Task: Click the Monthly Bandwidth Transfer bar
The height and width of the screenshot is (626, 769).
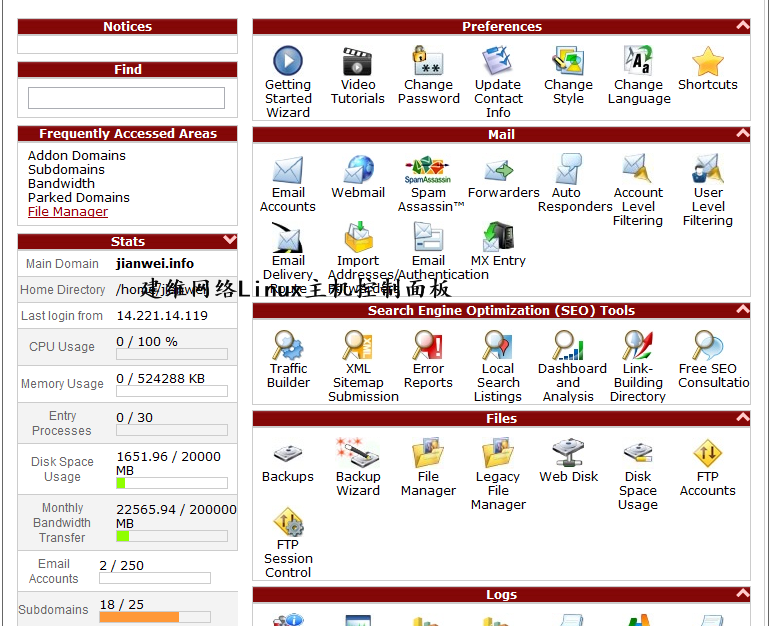Action: (x=172, y=536)
